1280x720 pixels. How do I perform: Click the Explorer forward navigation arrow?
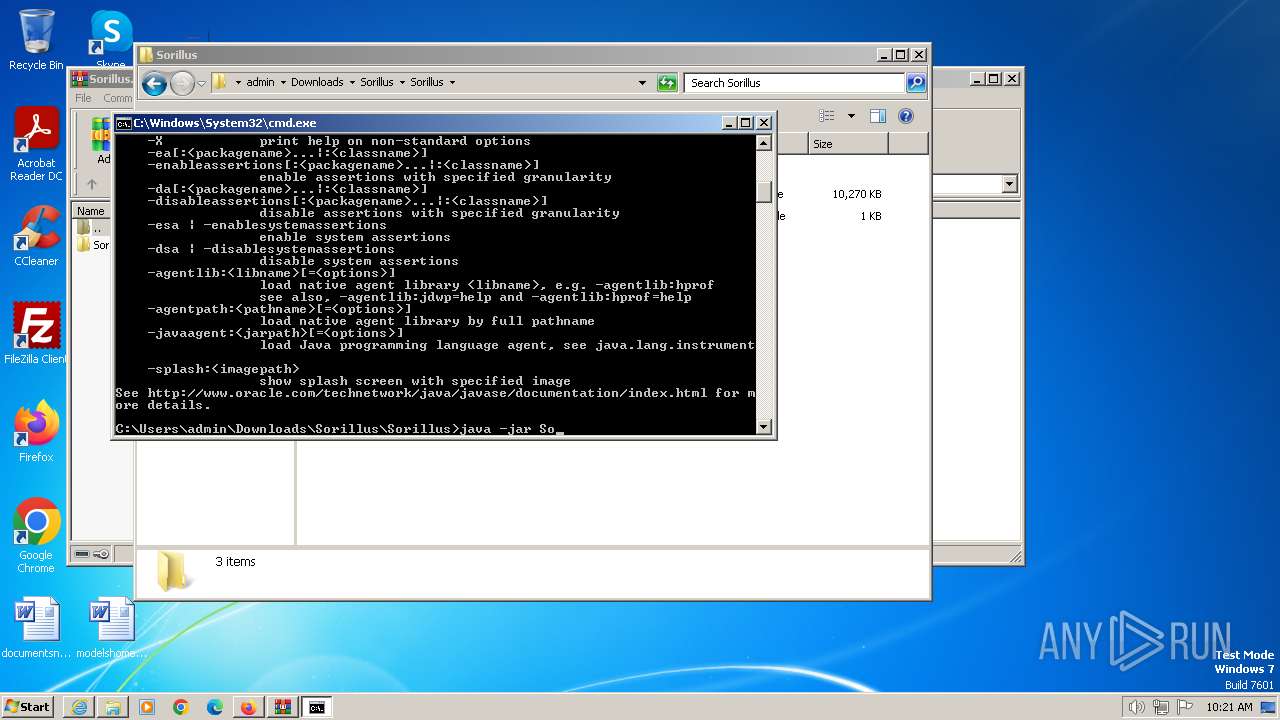point(182,84)
